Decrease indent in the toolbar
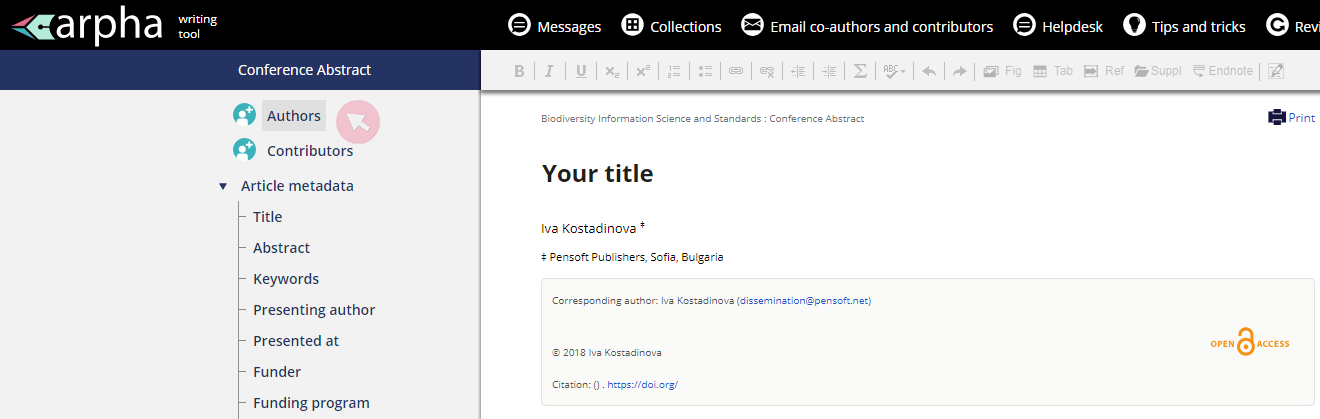Screen dimensions: 1320x419 point(798,71)
